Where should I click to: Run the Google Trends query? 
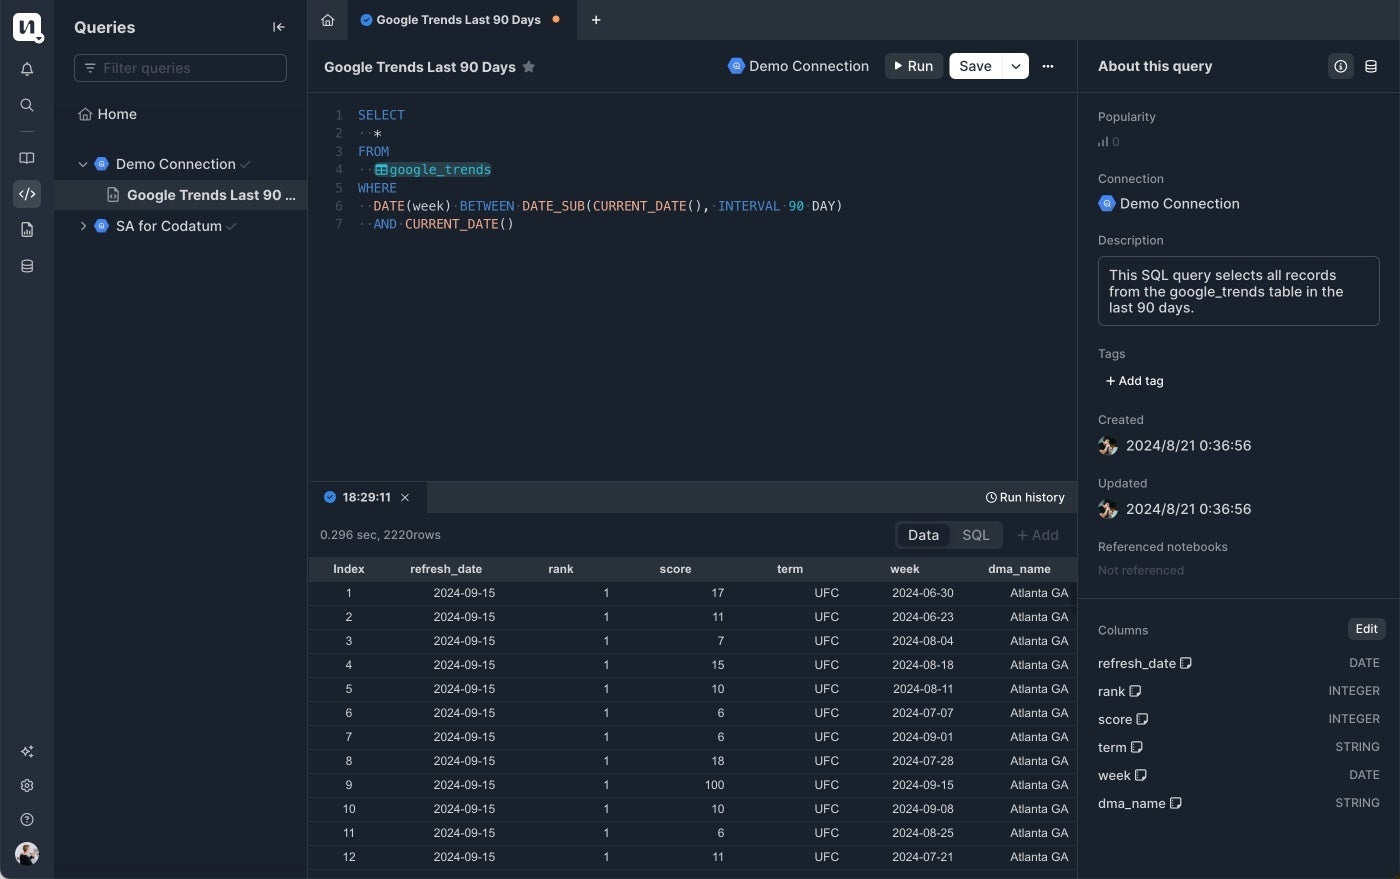coord(912,66)
